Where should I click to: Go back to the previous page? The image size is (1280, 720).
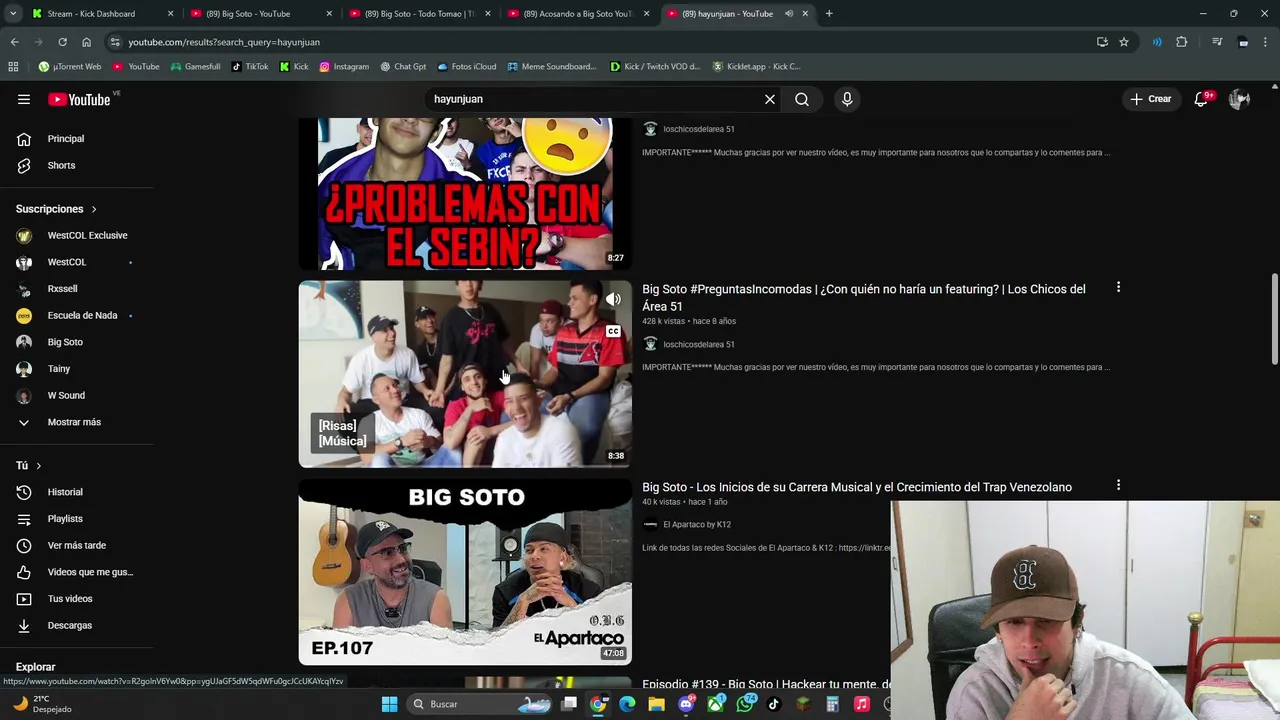click(x=15, y=42)
